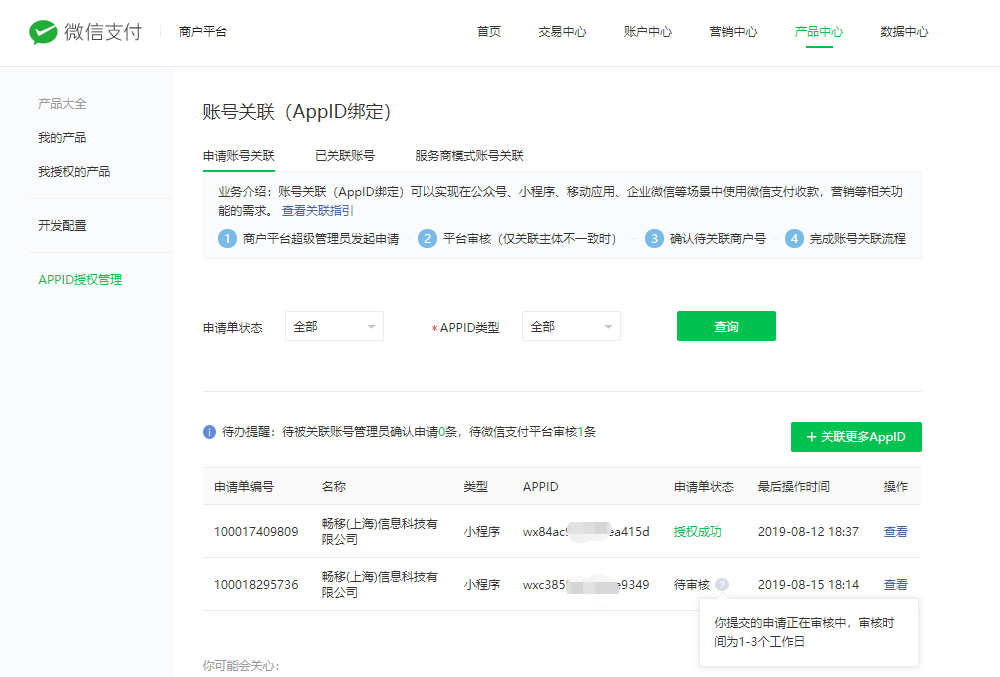Click the help question mark beside 待审核
The height and width of the screenshot is (677, 1000).
(x=722, y=585)
